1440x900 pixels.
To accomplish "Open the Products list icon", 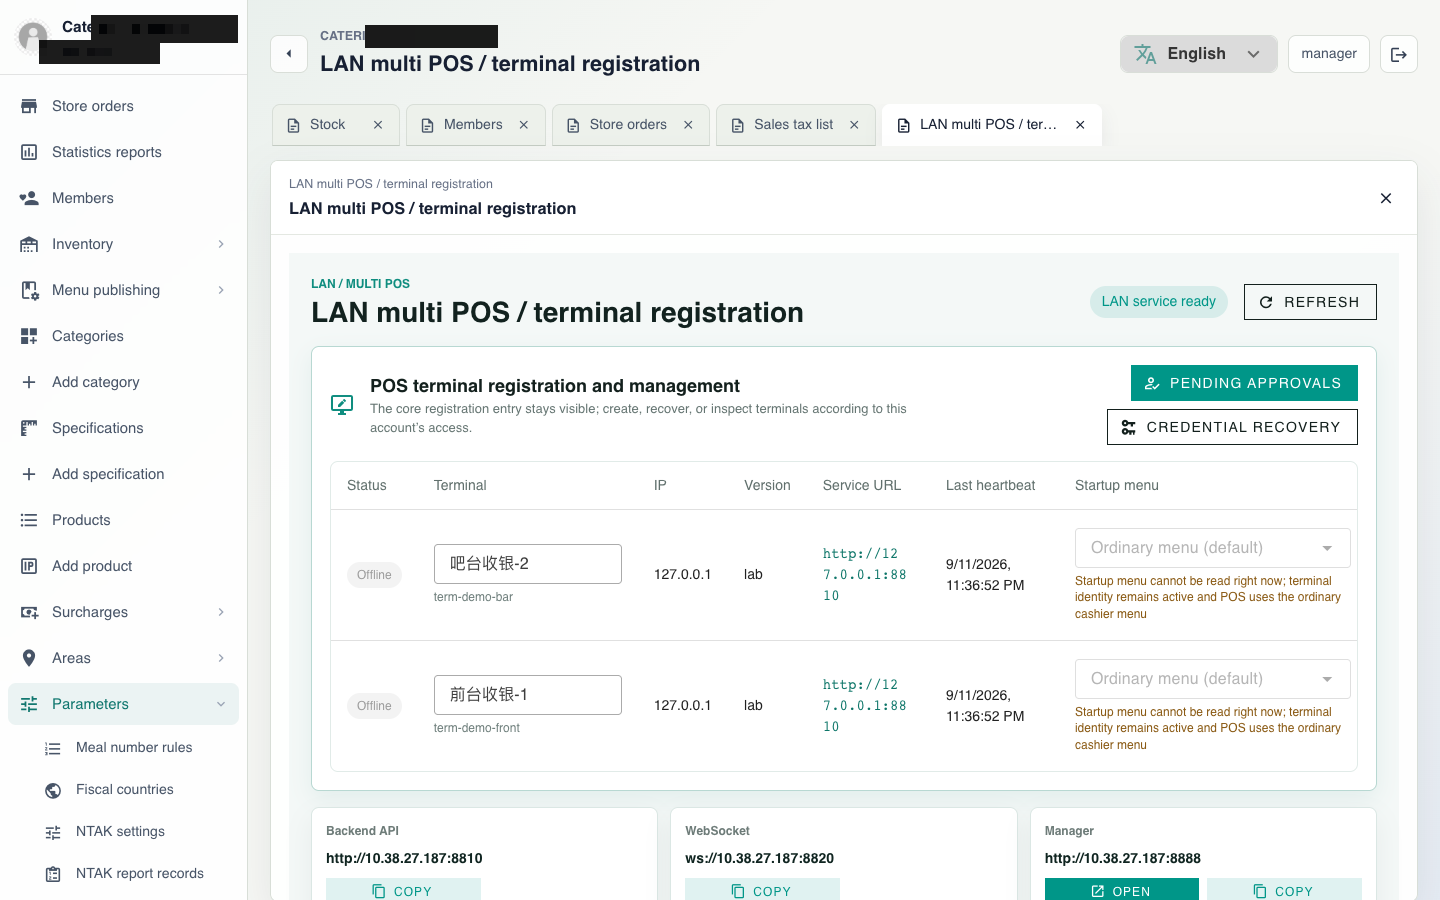I will (29, 520).
